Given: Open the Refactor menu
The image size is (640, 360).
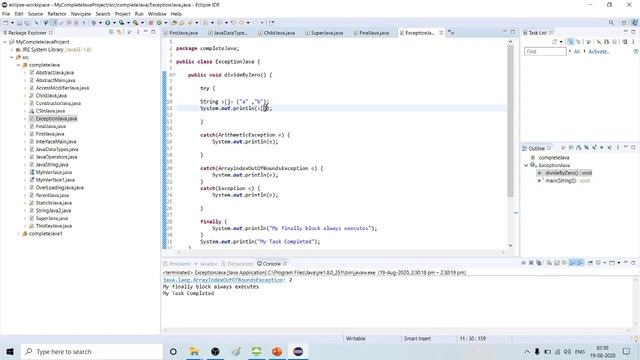Looking at the screenshot, I should [57, 14].
